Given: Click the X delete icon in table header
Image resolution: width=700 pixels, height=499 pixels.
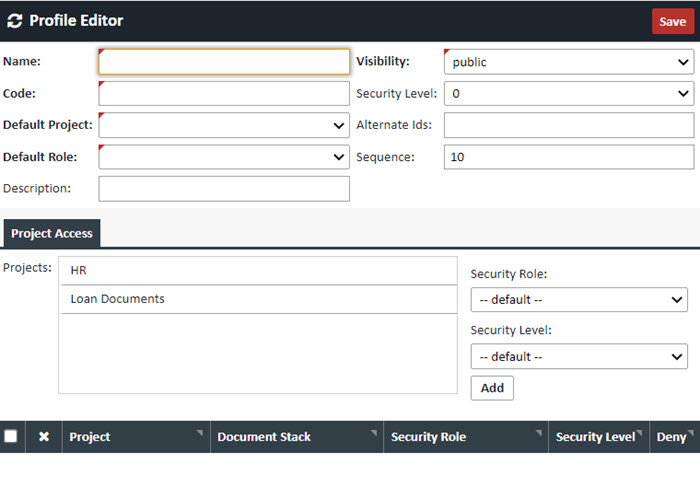Looking at the screenshot, I should point(44,437).
